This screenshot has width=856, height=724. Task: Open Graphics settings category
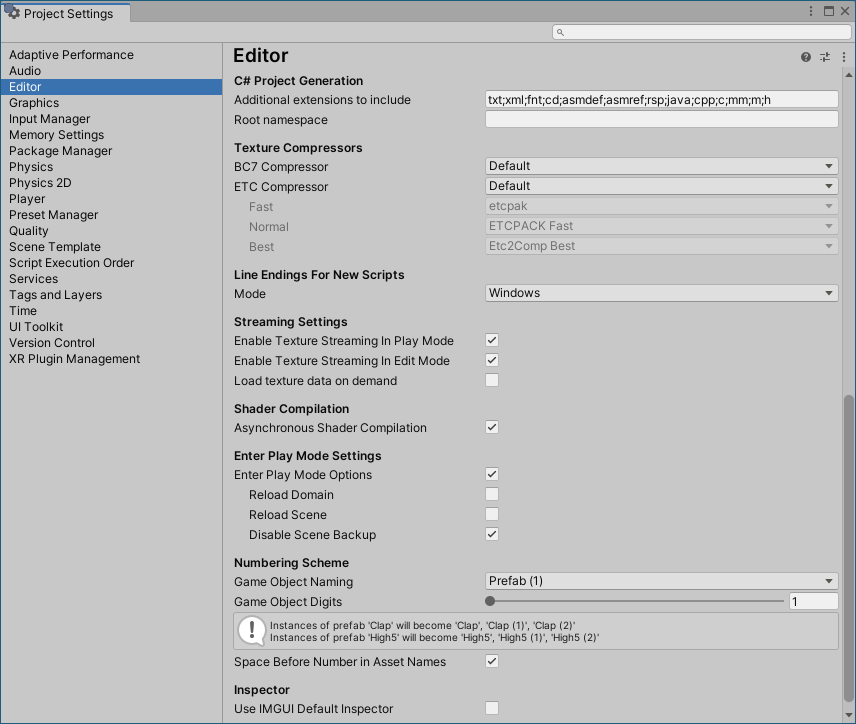coord(111,103)
